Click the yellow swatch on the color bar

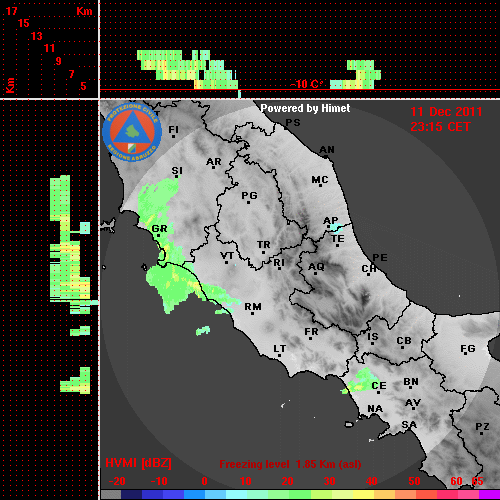(364, 494)
